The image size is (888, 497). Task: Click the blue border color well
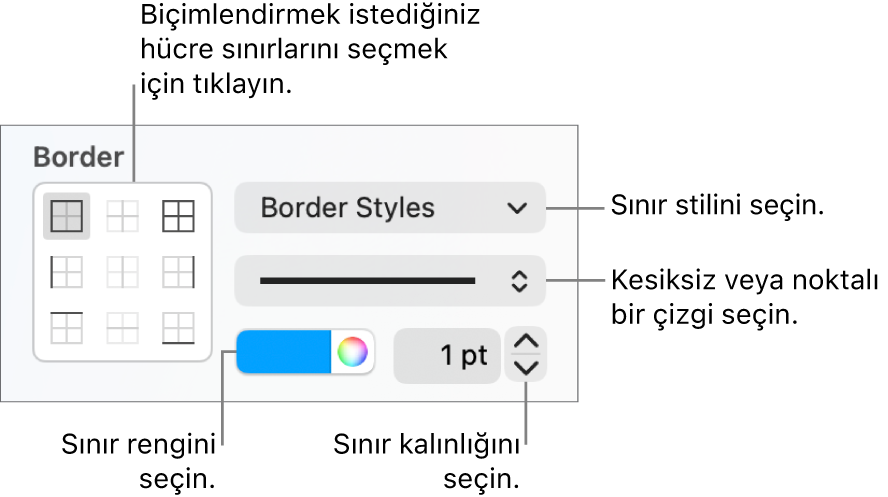[284, 352]
